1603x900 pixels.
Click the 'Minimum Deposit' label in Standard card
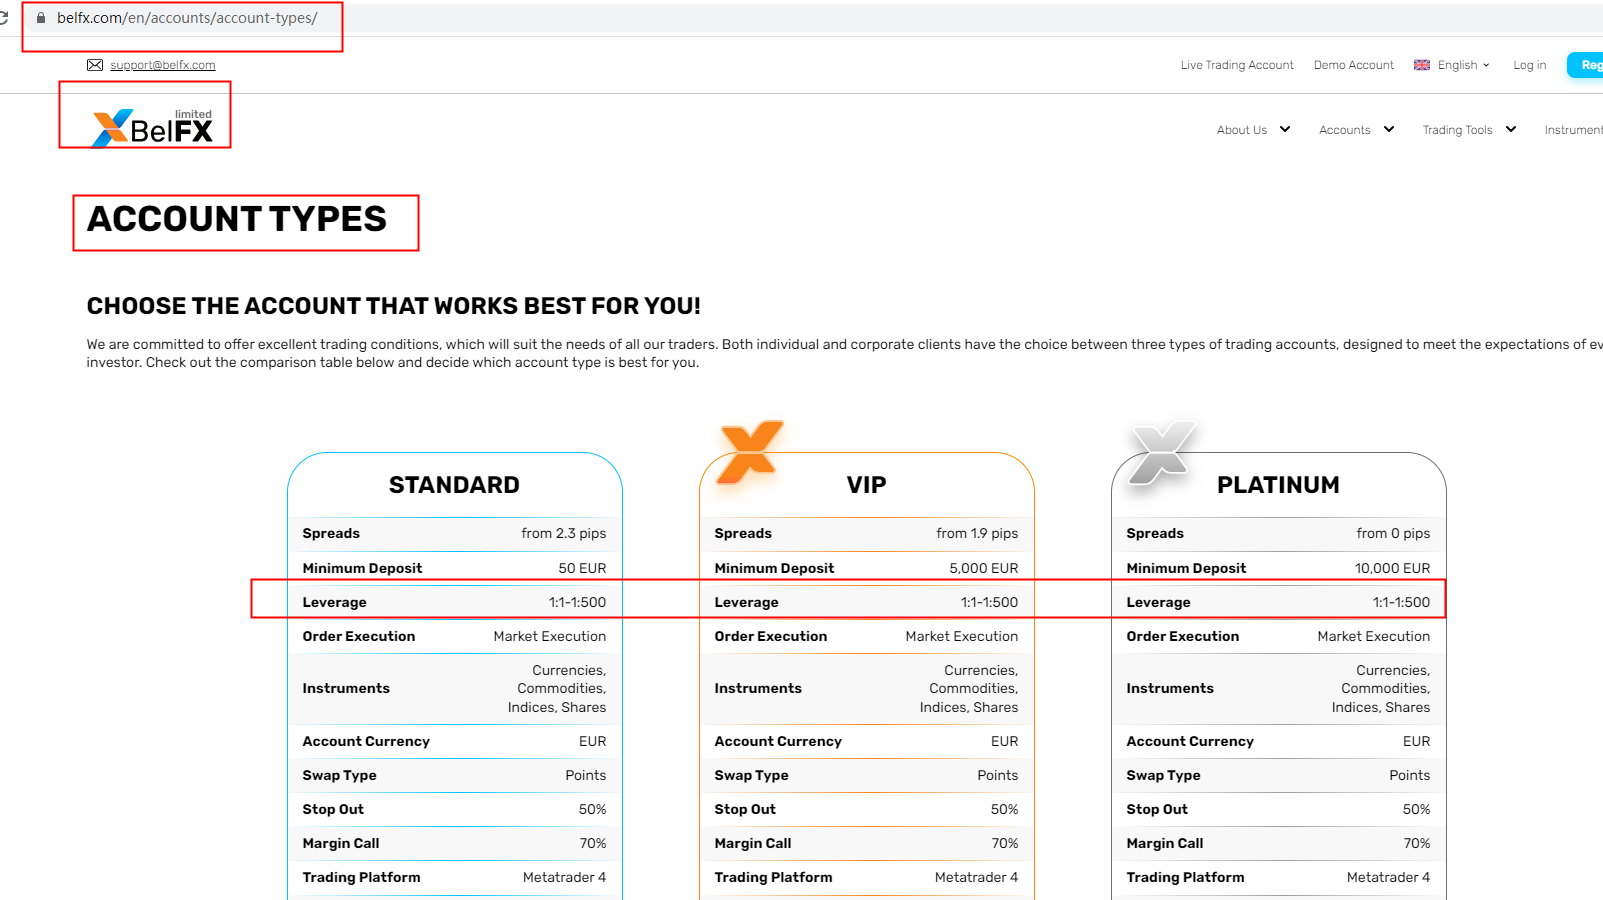point(362,568)
